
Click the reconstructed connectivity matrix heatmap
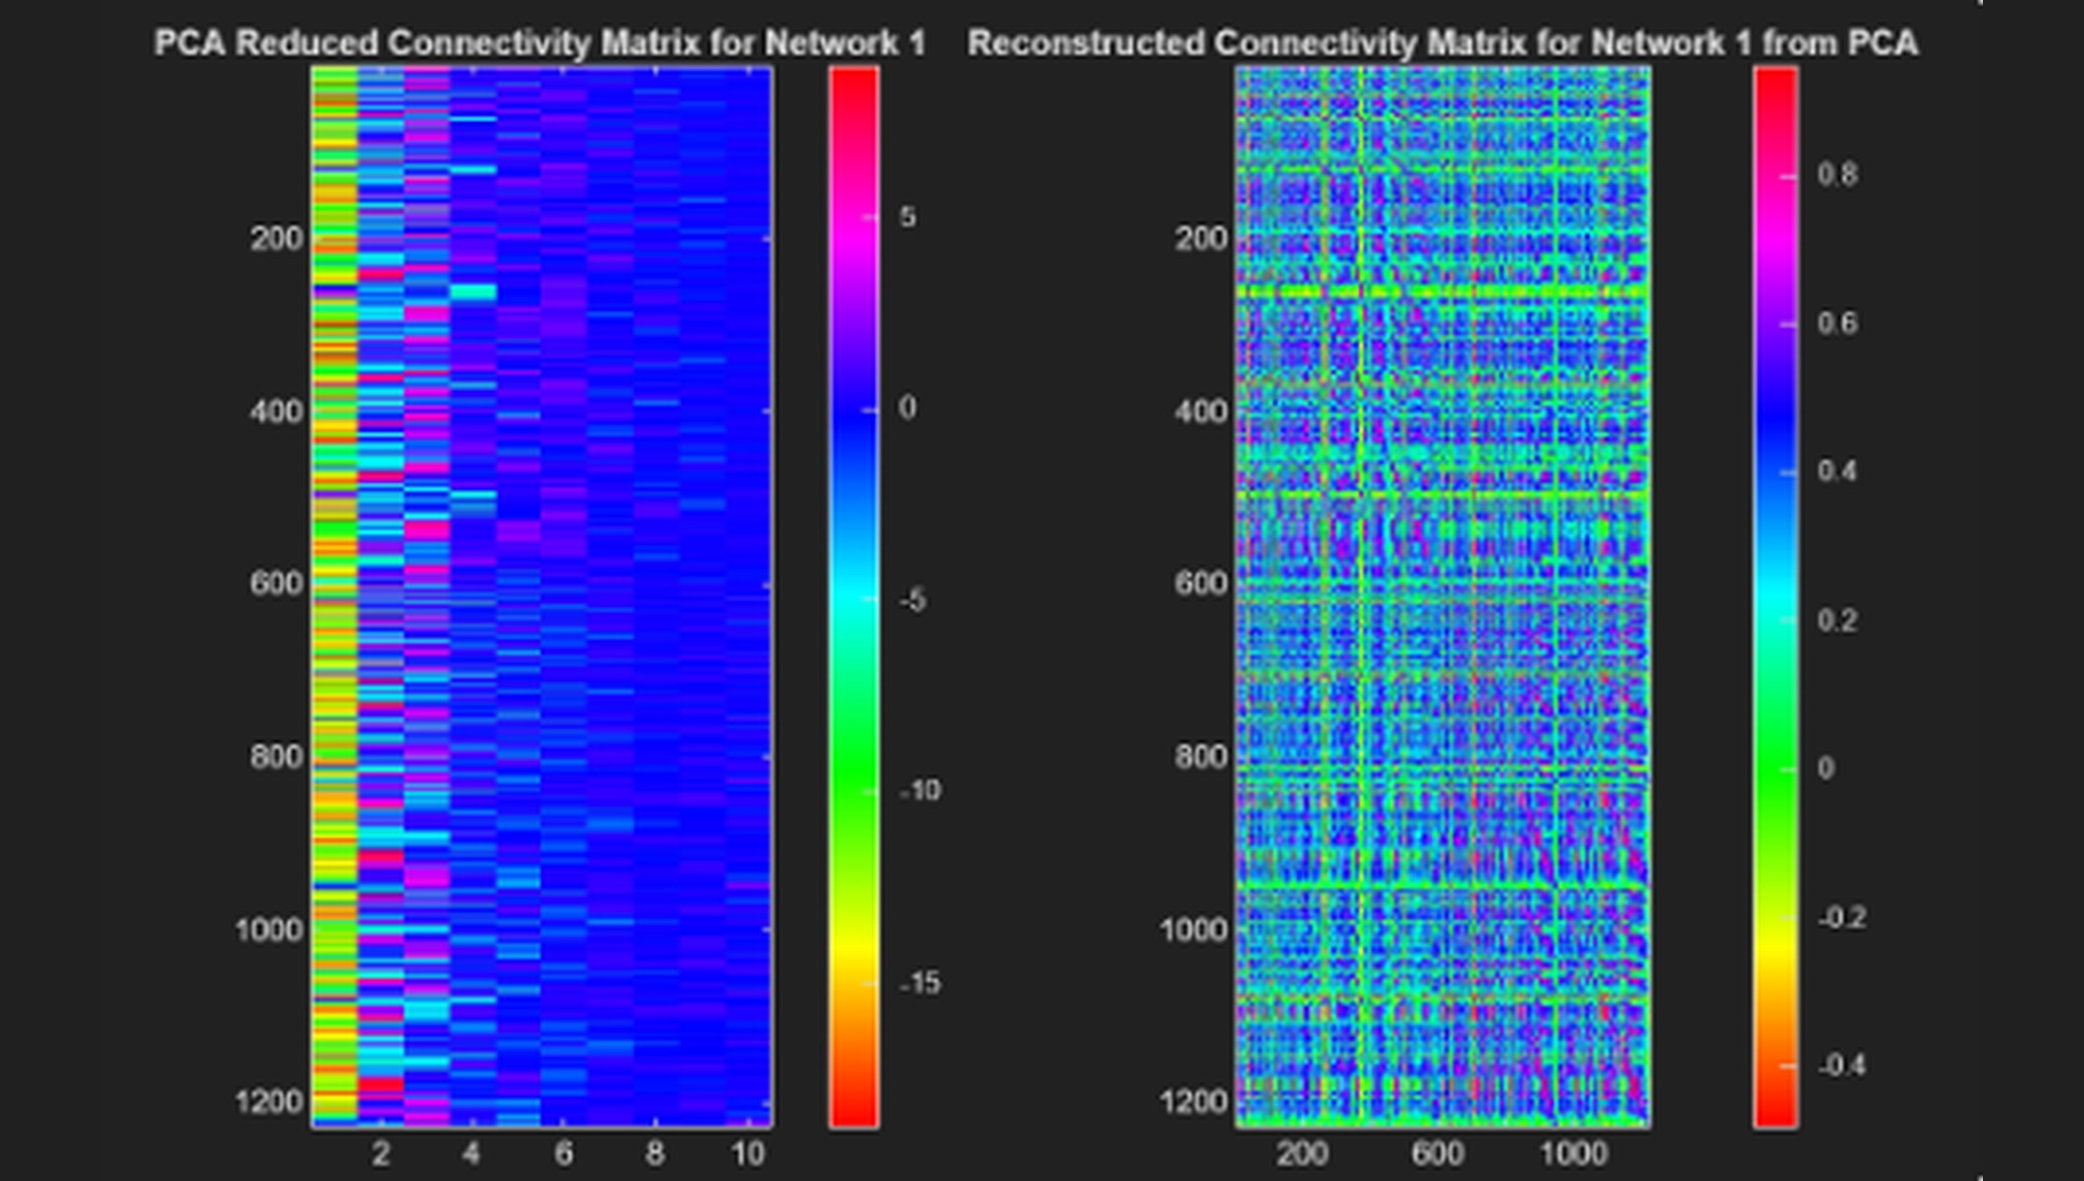(x=1442, y=597)
